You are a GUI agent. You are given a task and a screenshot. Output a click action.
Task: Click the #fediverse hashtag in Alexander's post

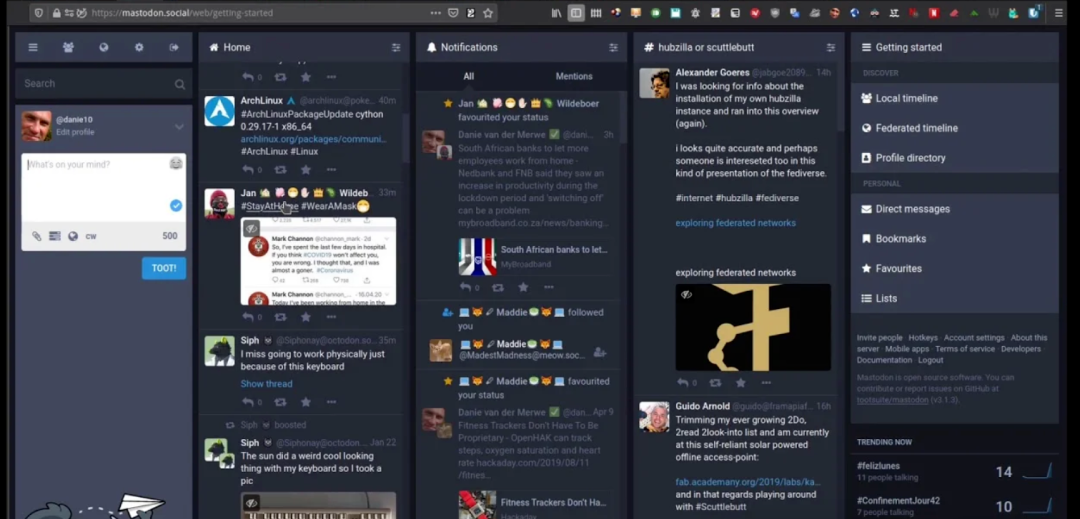coord(777,198)
